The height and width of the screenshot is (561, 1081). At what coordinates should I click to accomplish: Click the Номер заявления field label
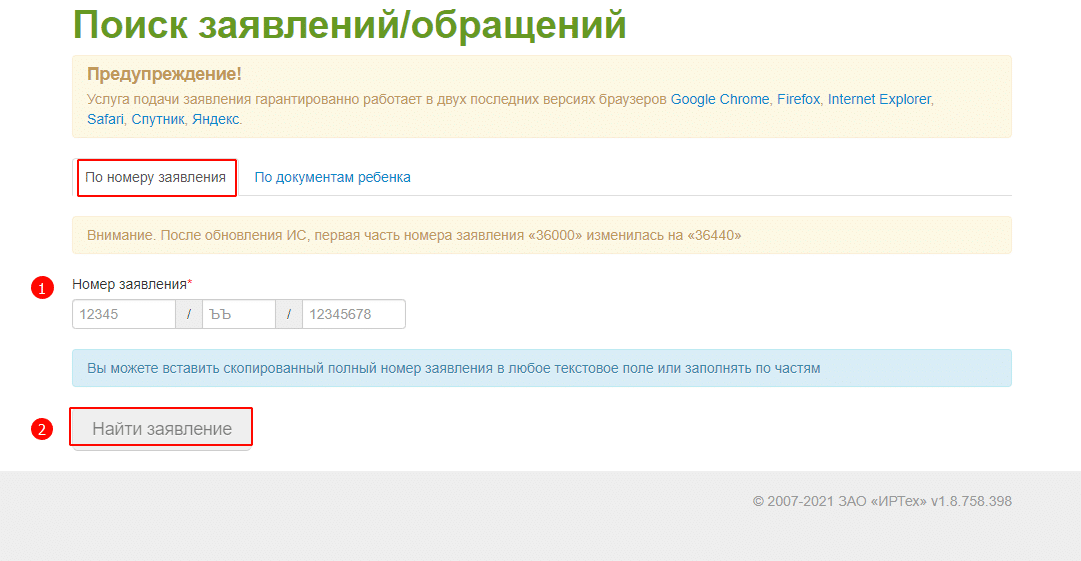tap(130, 284)
